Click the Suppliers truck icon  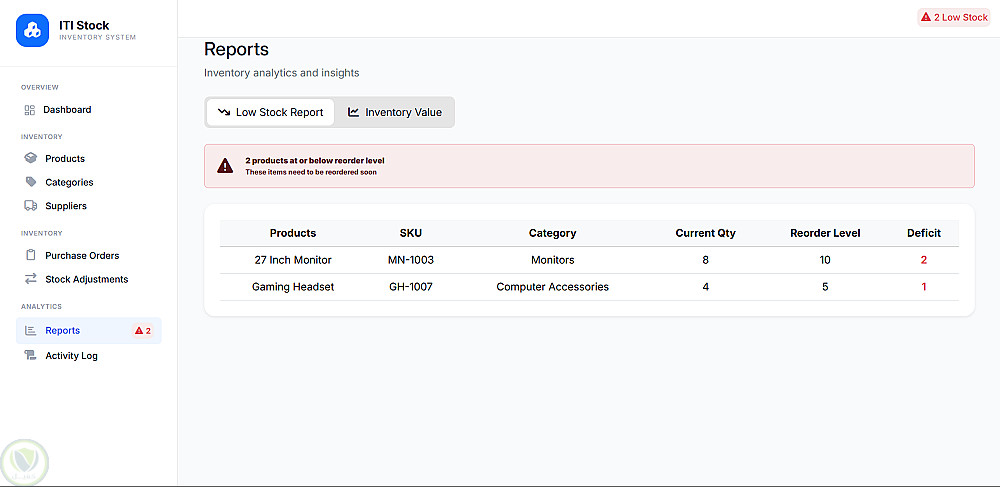(x=30, y=206)
